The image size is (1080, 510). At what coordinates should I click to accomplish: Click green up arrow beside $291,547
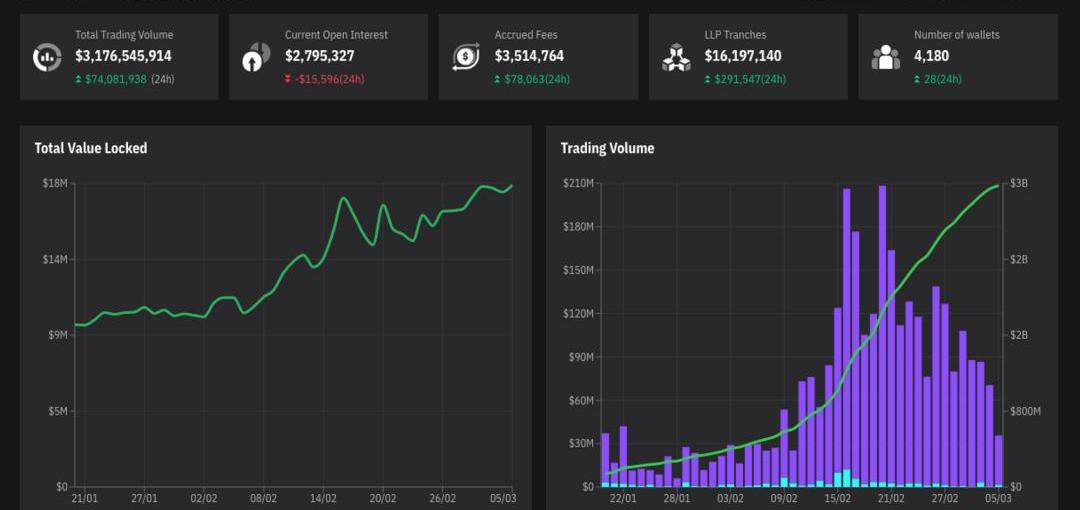708,79
